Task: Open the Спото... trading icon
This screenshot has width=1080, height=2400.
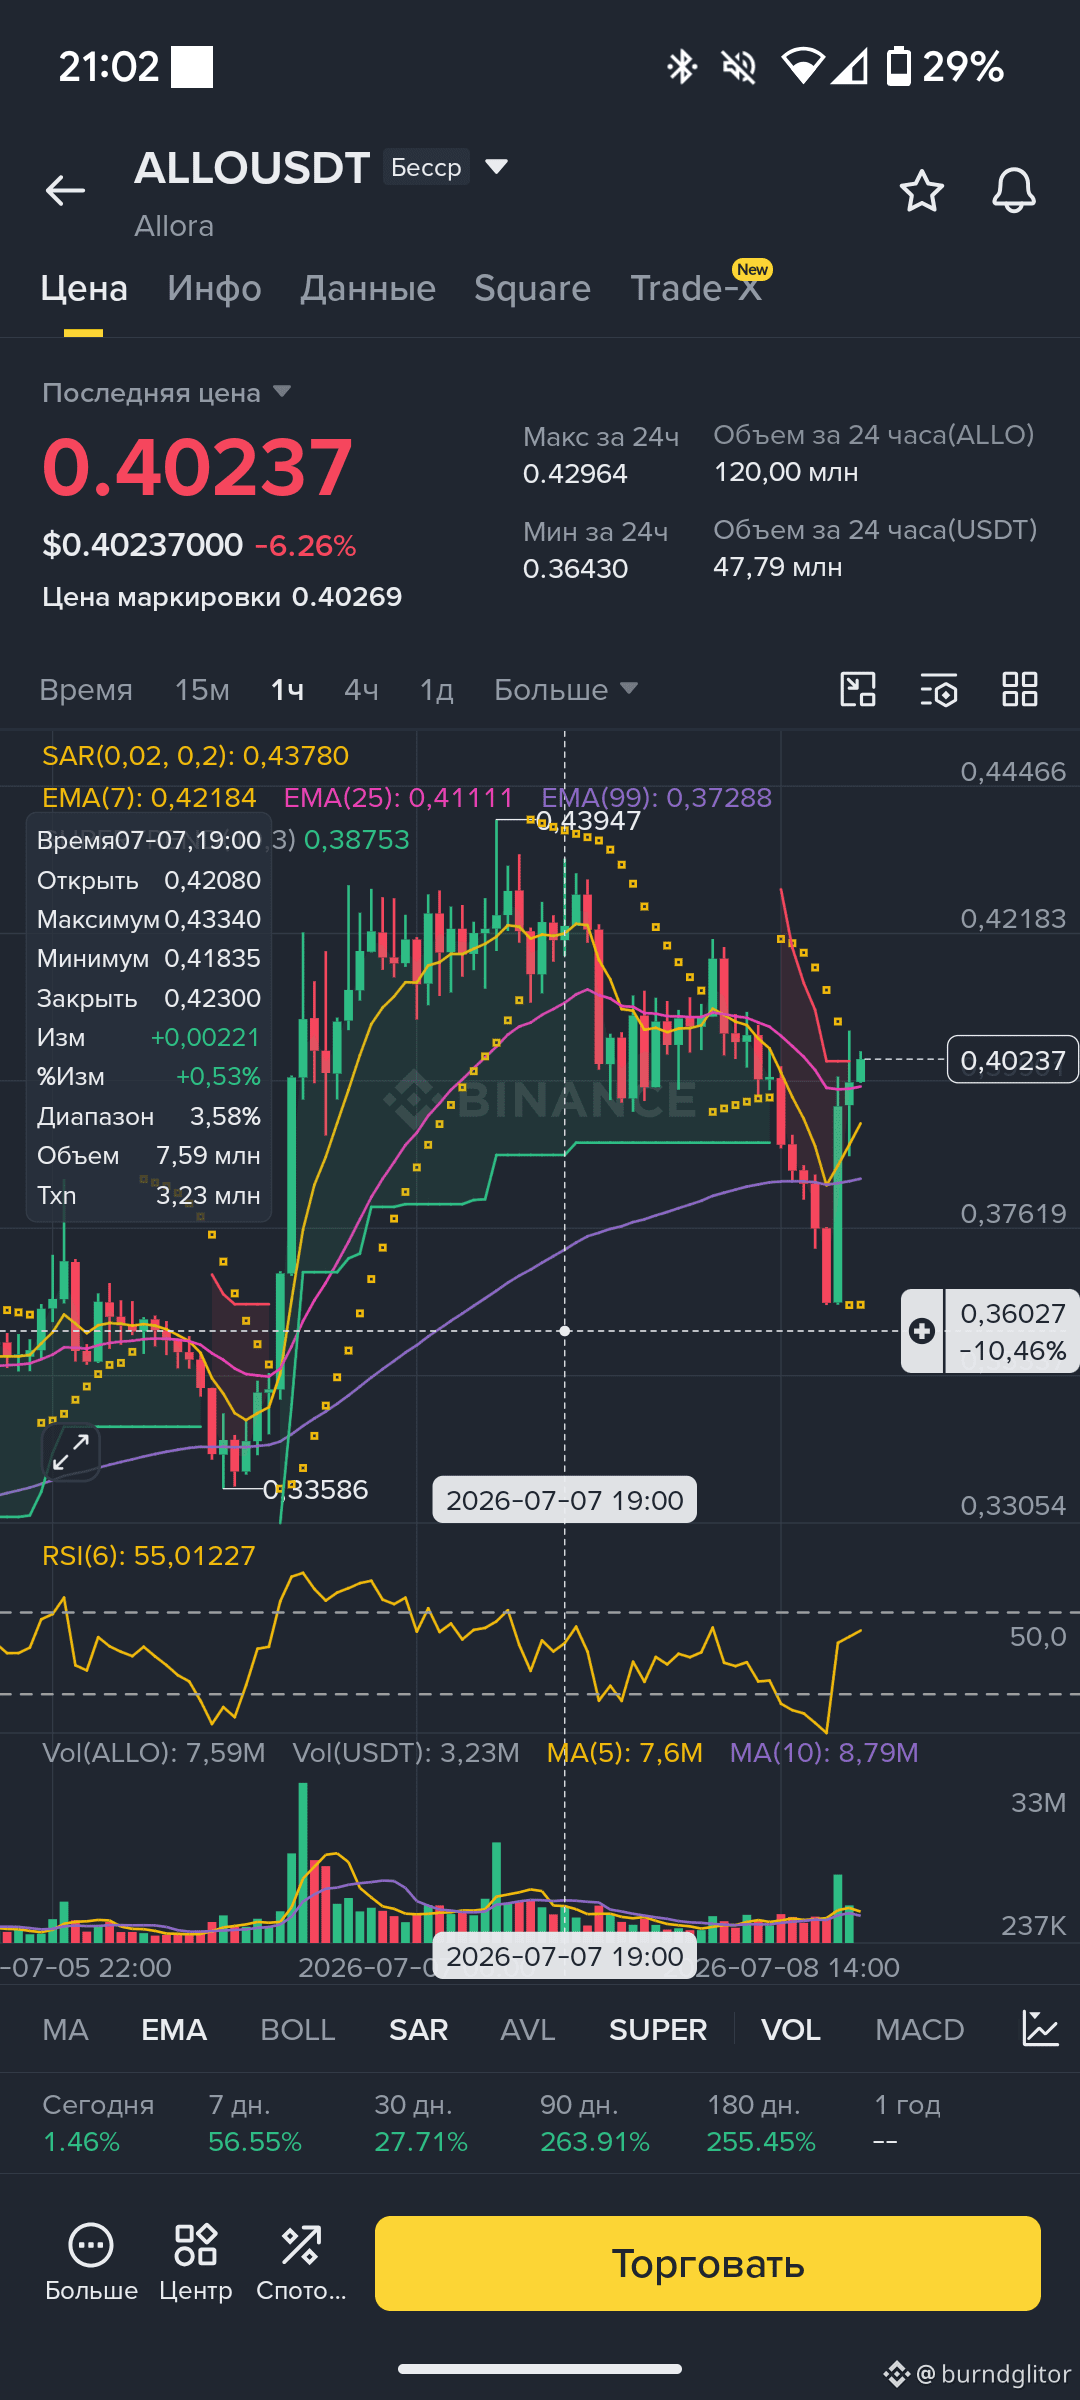Action: click(x=300, y=2246)
